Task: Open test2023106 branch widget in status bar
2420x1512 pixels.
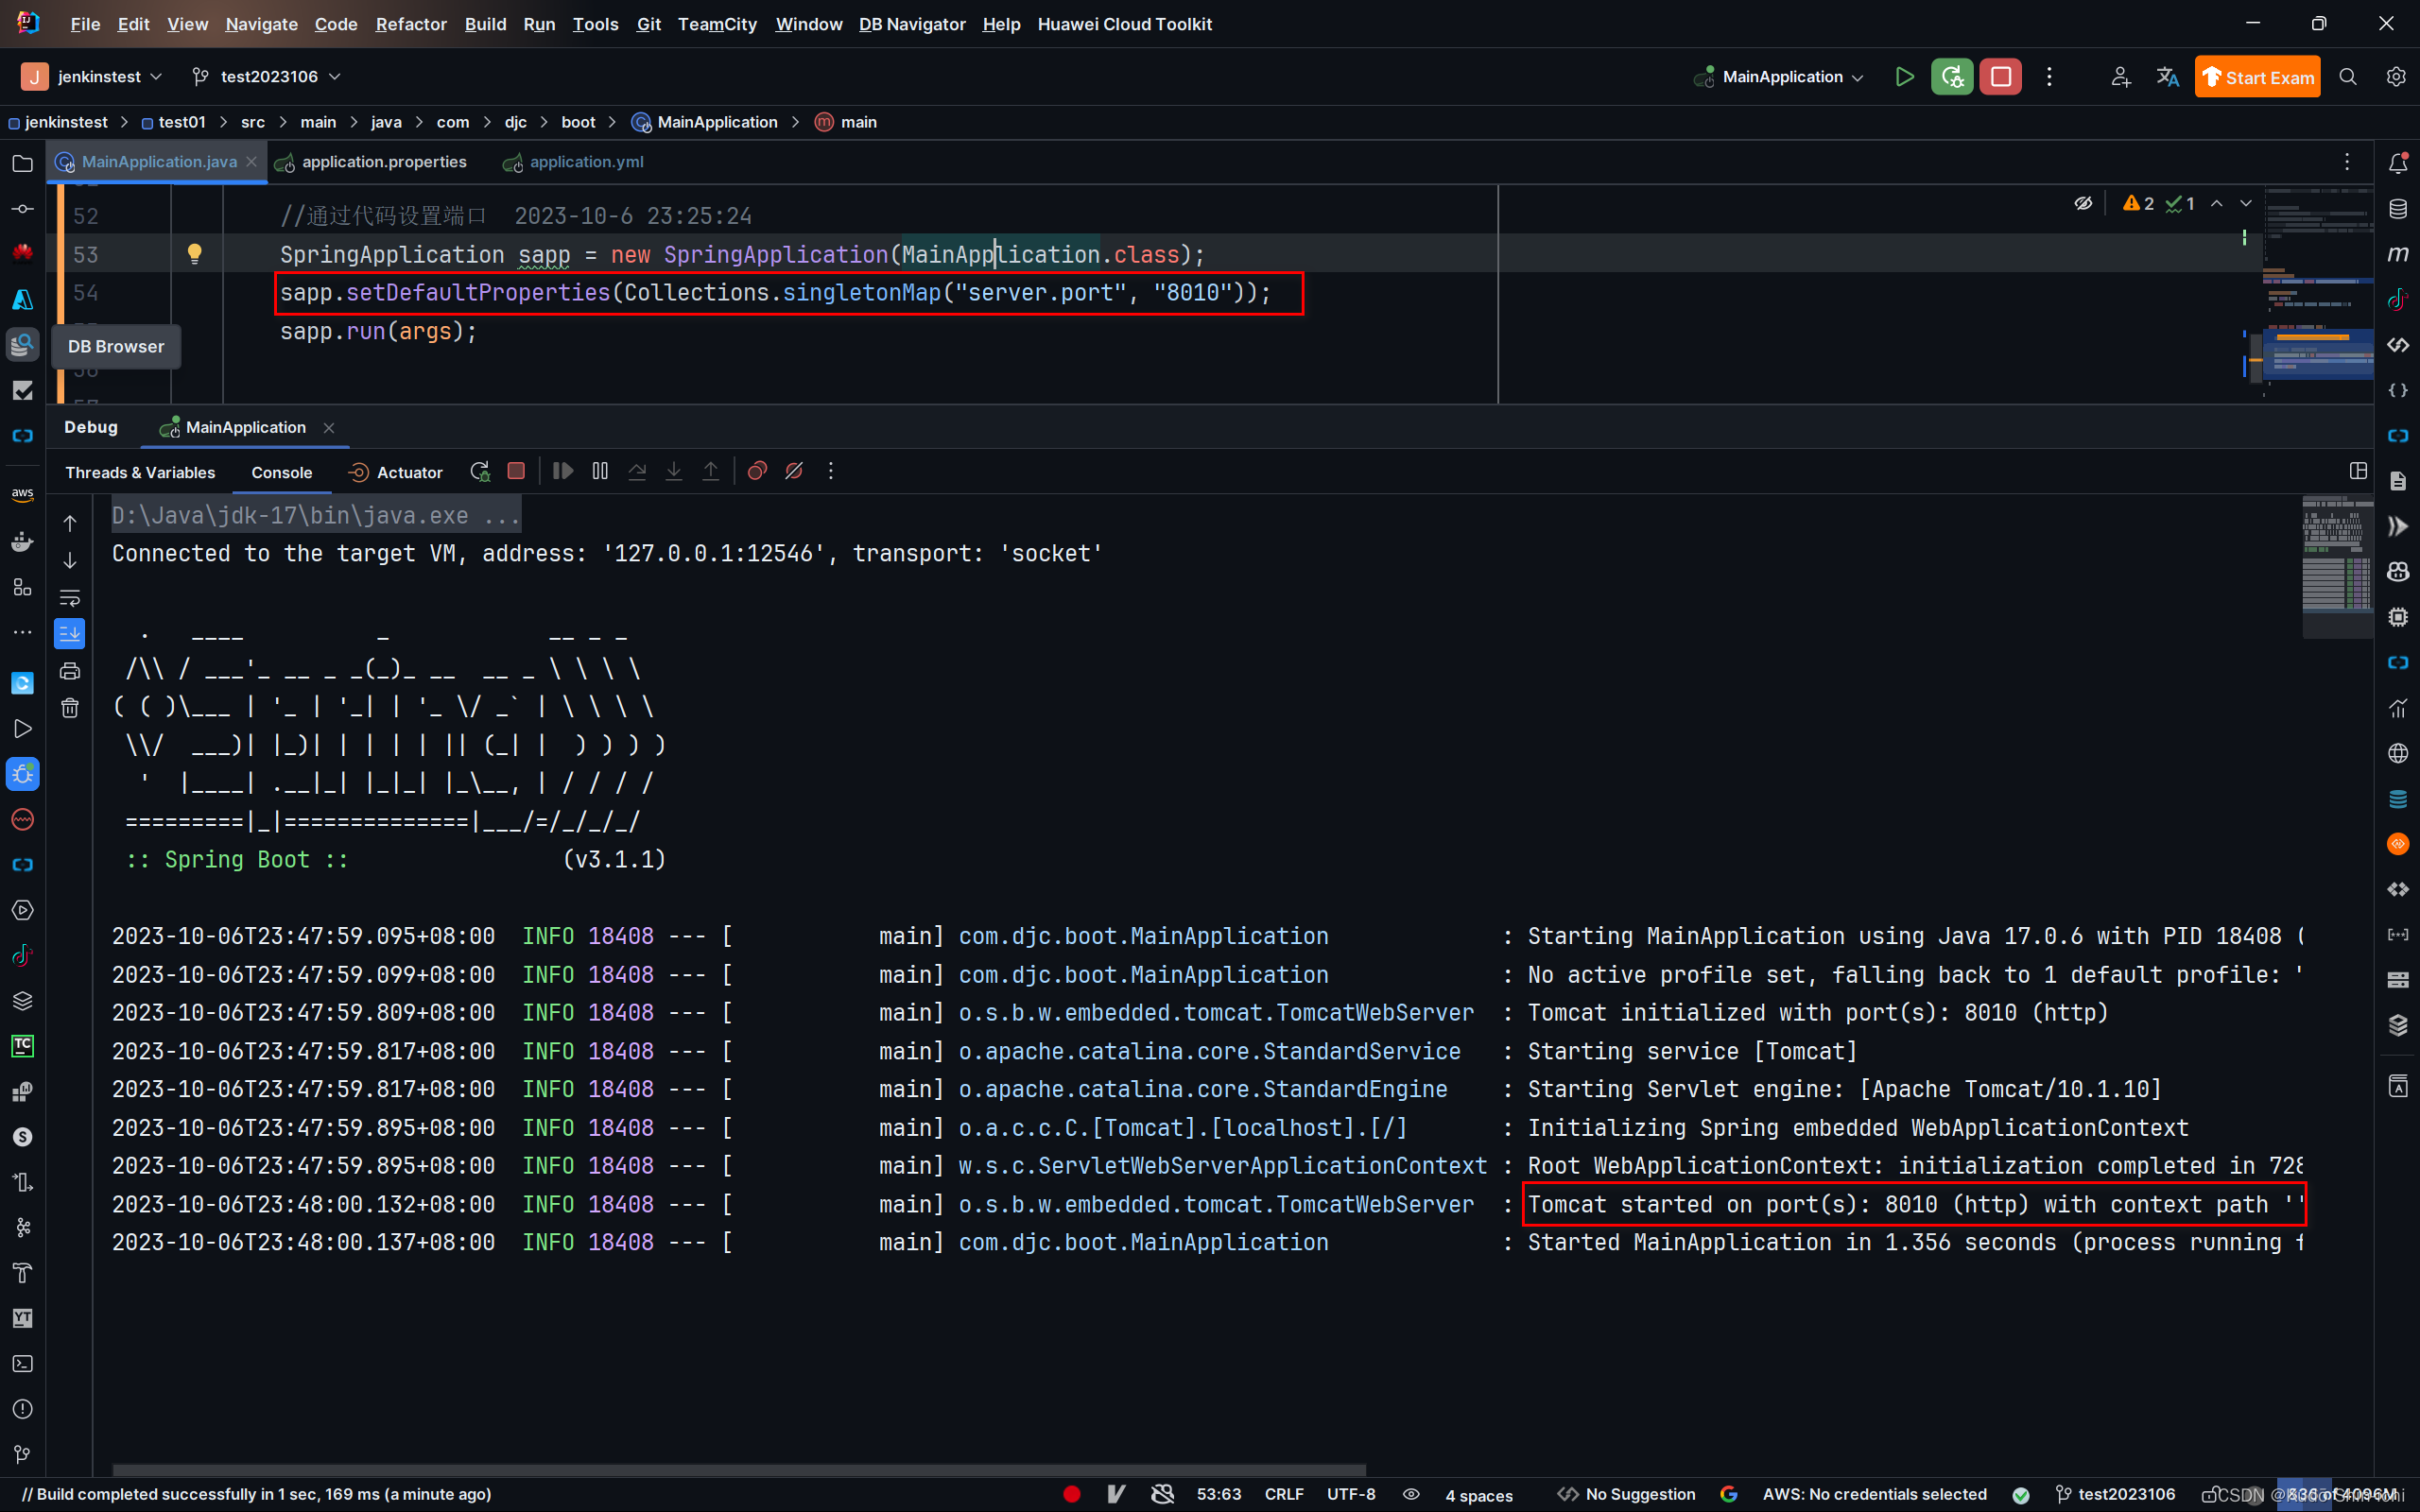Action: [2116, 1494]
